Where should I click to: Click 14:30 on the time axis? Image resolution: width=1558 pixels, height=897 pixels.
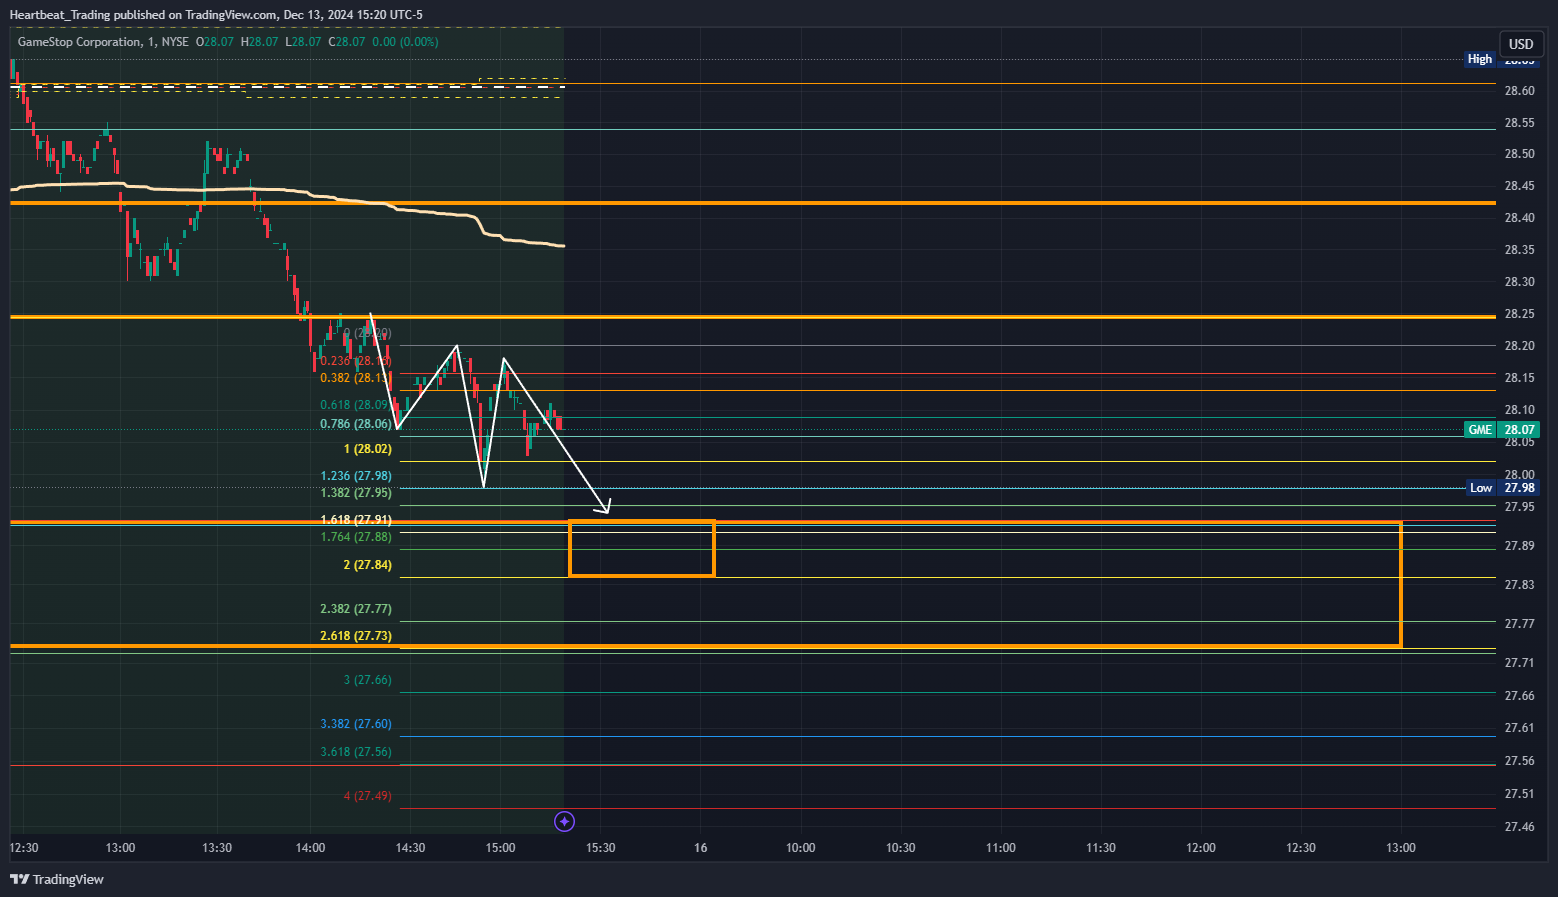click(x=411, y=848)
